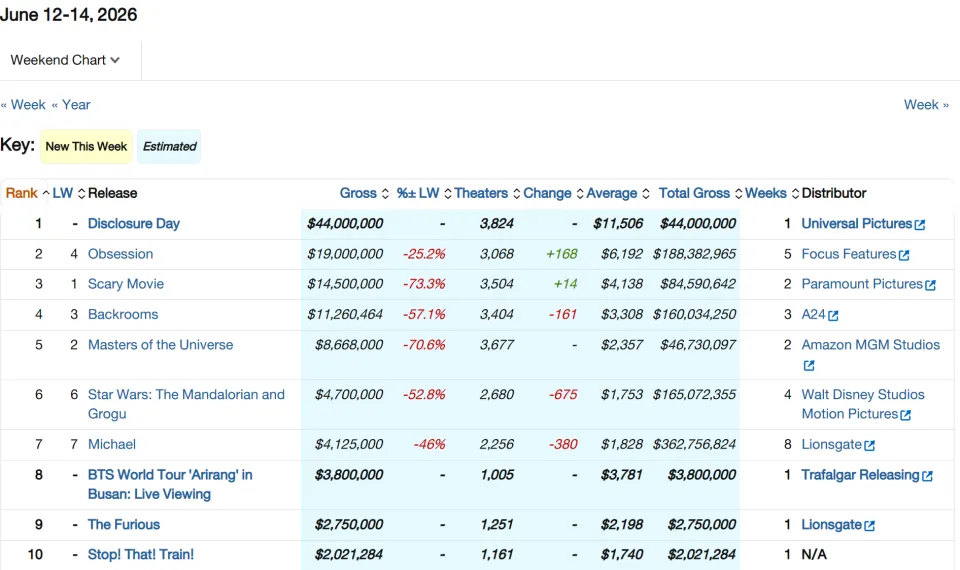Click the Estimated key swatch
This screenshot has height=570, width=960.
click(169, 146)
